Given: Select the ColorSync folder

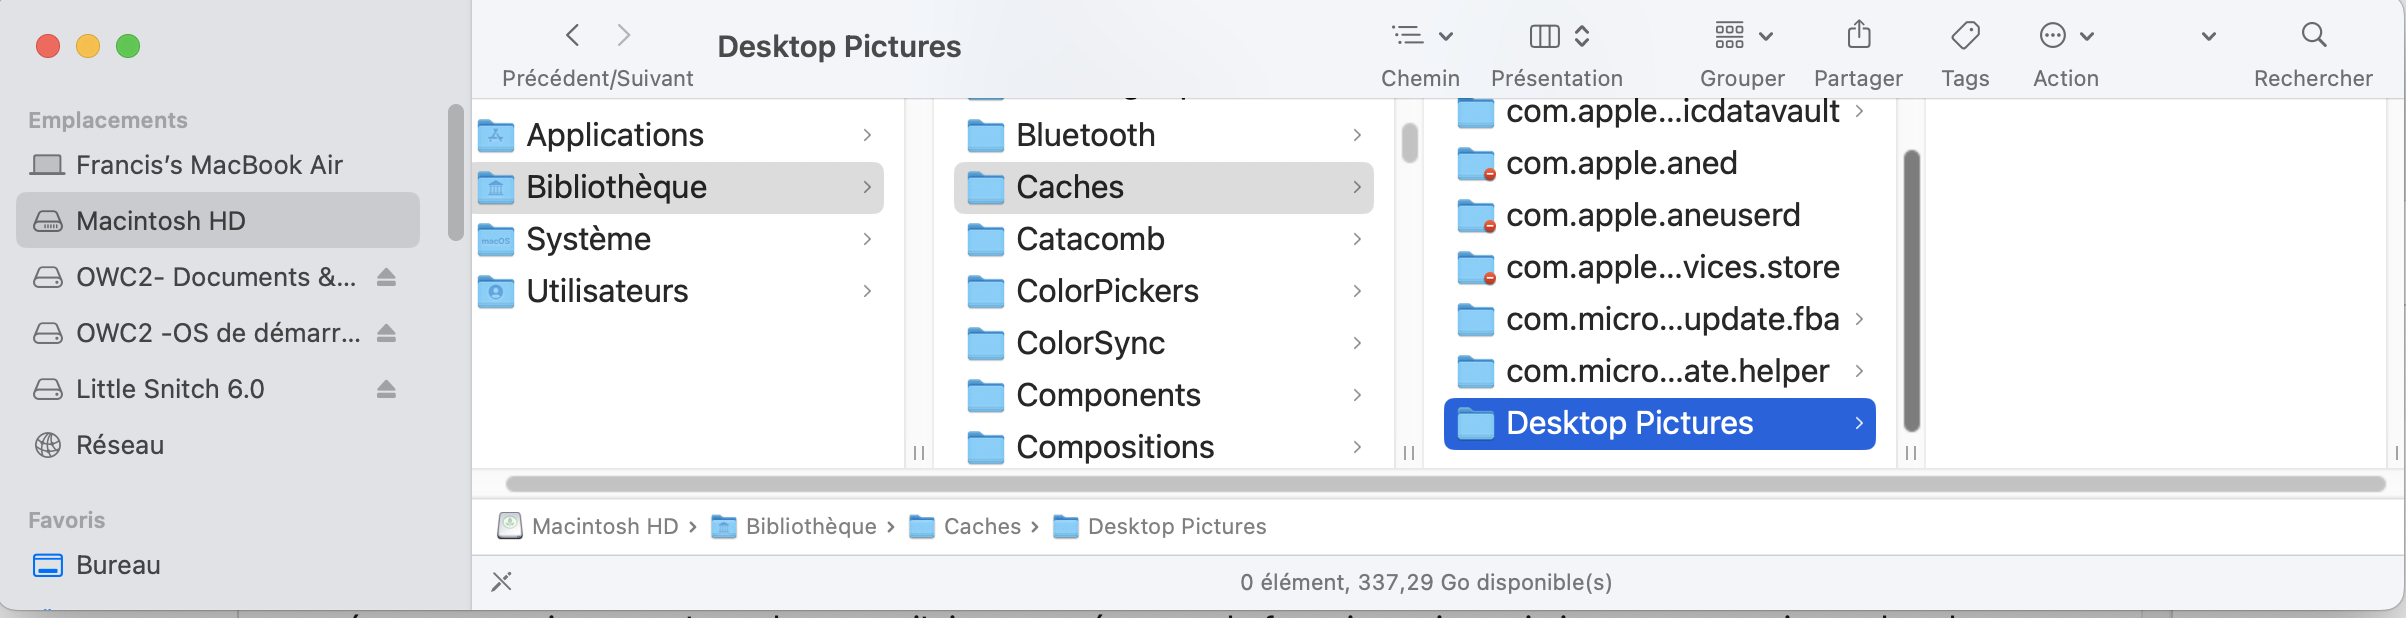Looking at the screenshot, I should pyautogui.click(x=1090, y=343).
